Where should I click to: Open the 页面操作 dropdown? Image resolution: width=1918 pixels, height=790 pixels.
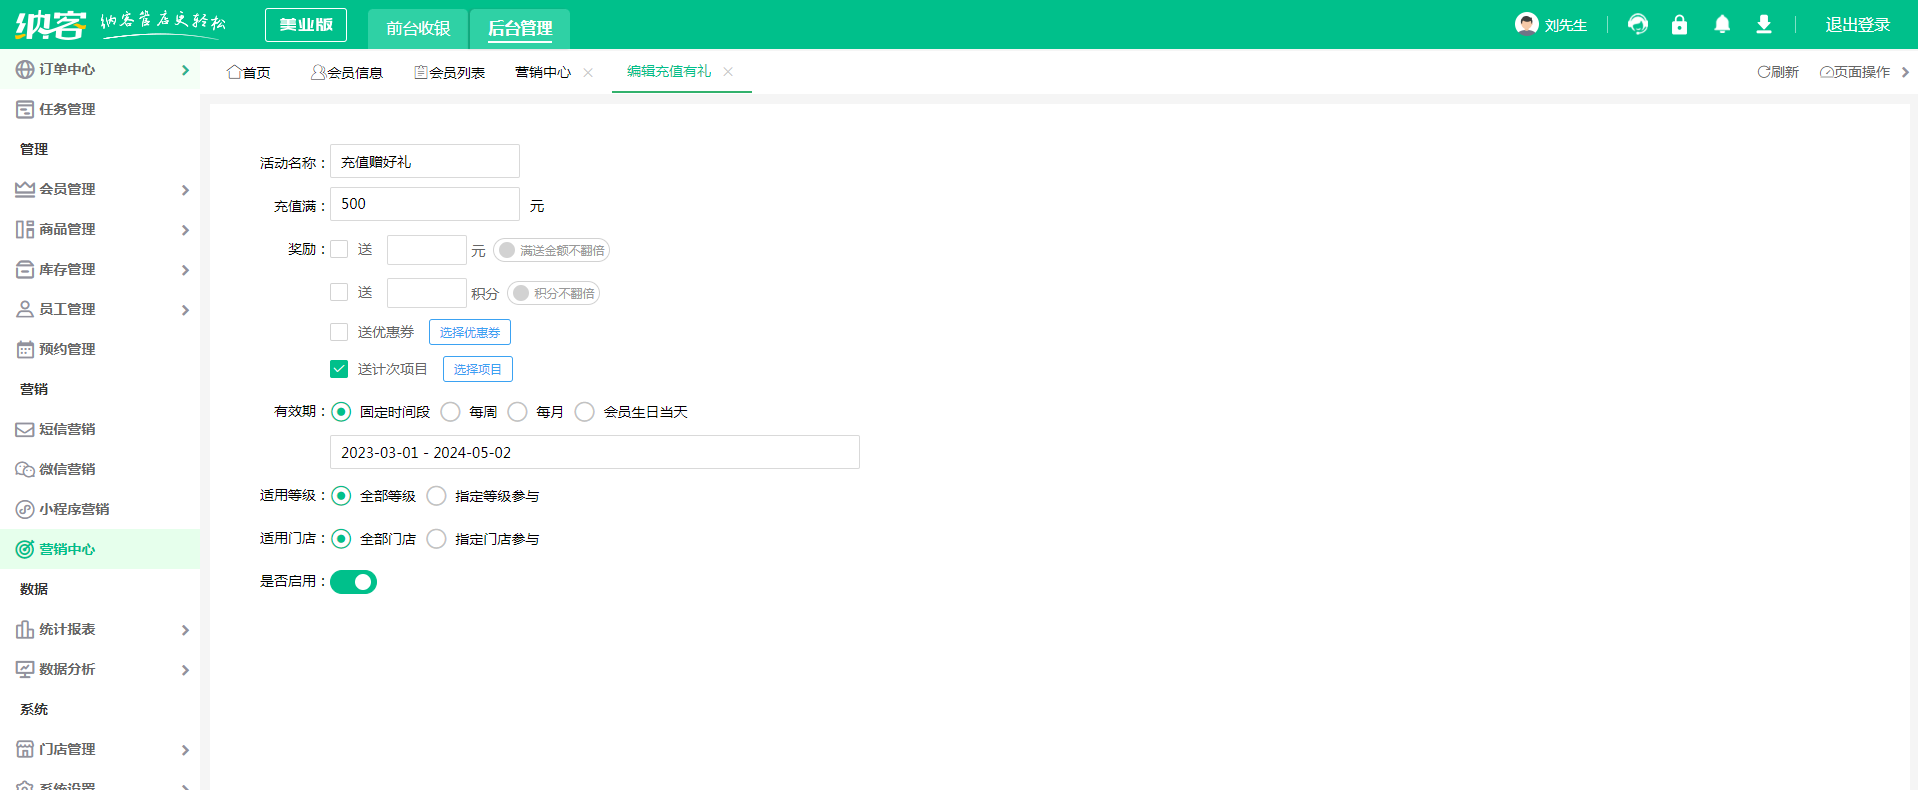coord(1855,72)
